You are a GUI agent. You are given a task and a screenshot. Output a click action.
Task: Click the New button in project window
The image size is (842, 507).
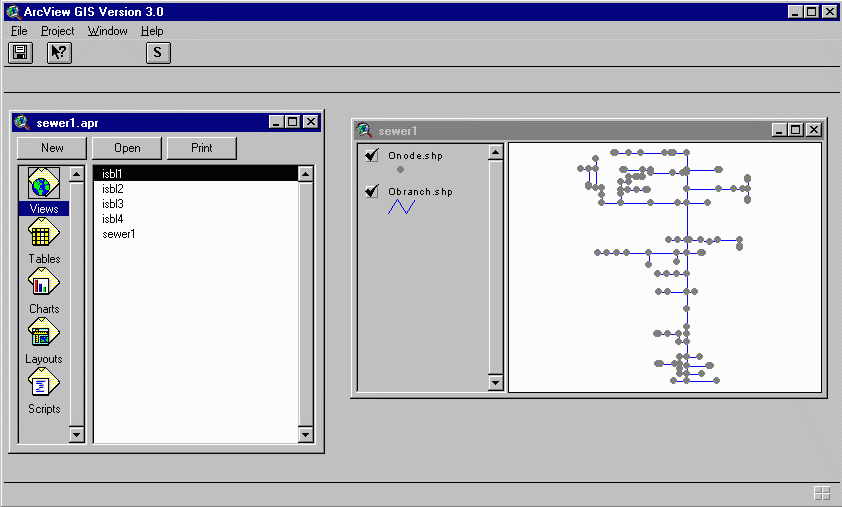pos(52,148)
